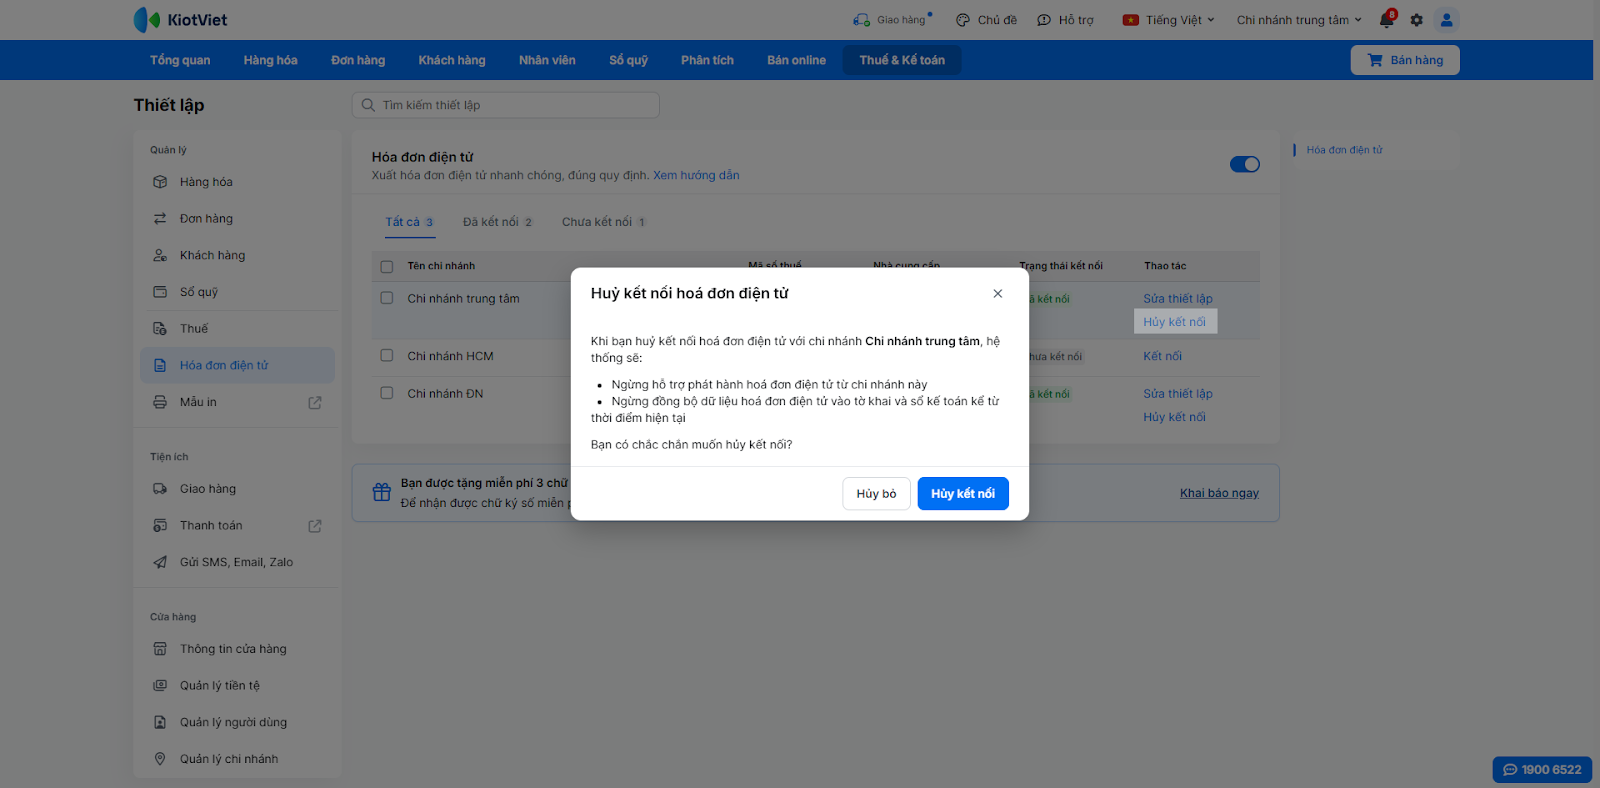
Task: Click the gift icon in the promo banner
Action: 382,492
